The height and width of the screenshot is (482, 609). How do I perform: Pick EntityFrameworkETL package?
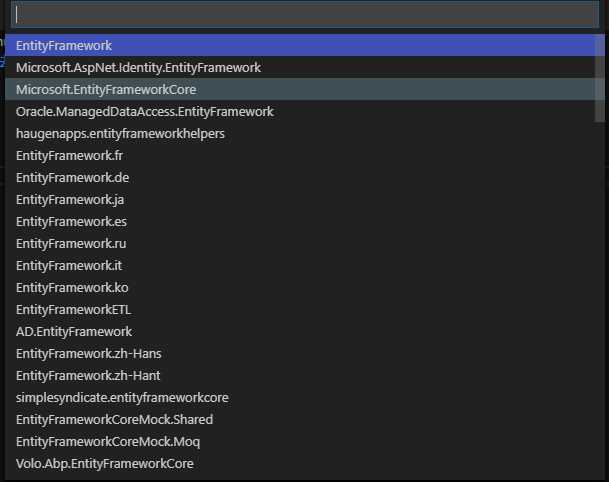coord(305,310)
